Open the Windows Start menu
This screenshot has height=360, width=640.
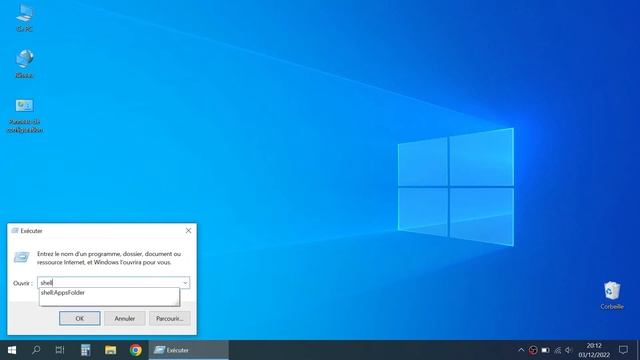point(12,350)
